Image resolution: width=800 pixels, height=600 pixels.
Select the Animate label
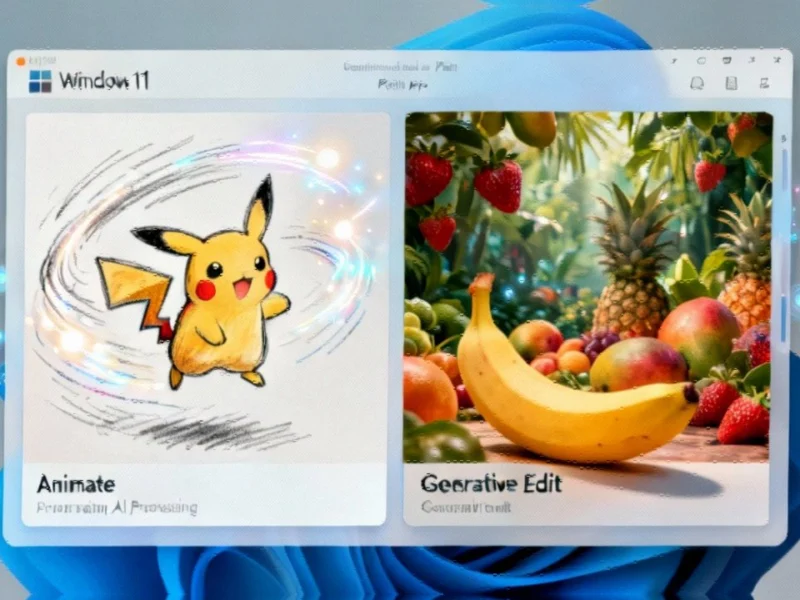pos(76,484)
